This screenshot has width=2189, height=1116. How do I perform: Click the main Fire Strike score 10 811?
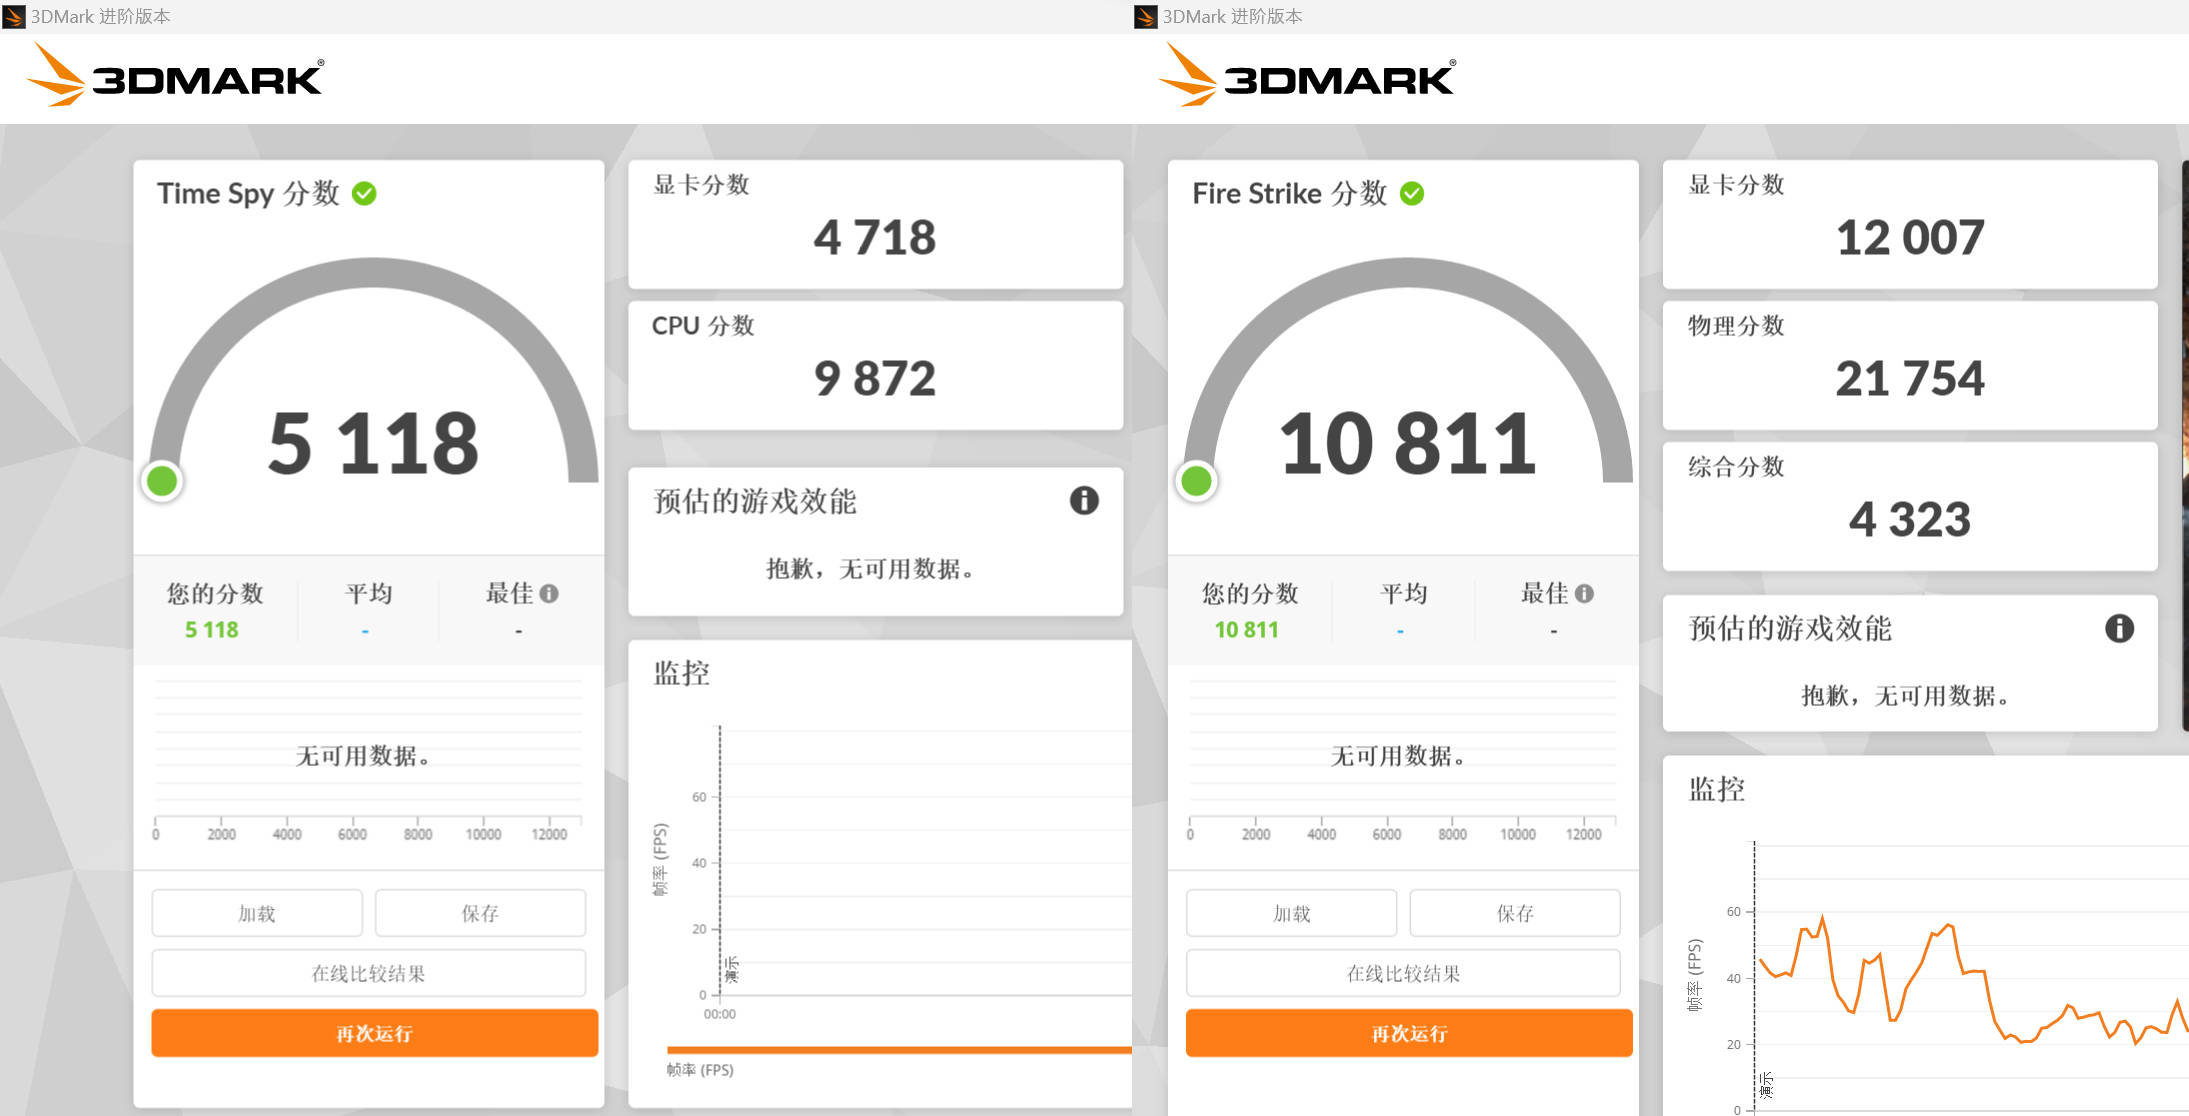1408,443
